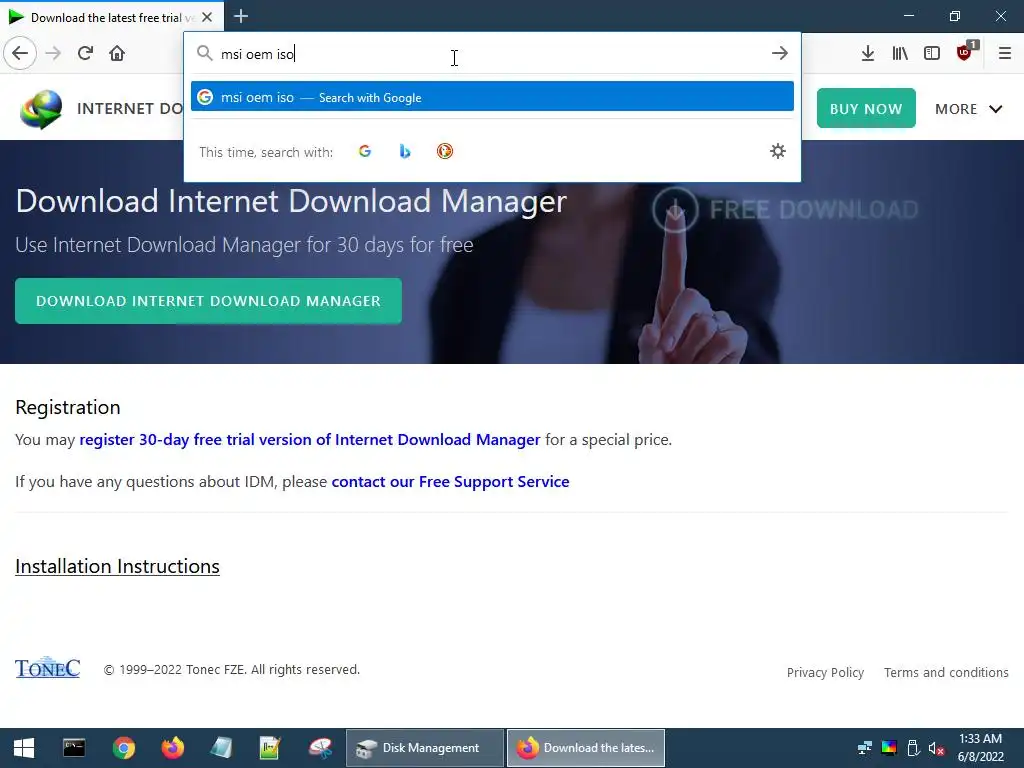Click the forward navigation arrow

click(53, 53)
